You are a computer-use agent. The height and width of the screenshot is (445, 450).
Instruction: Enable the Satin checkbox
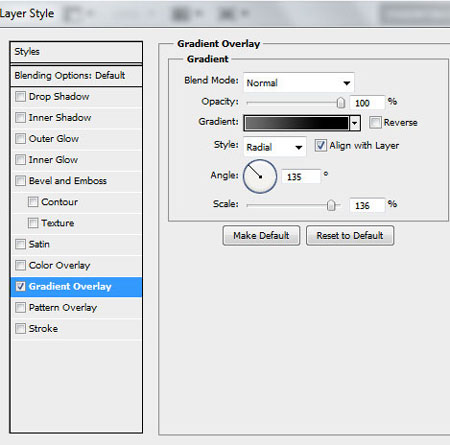20,244
